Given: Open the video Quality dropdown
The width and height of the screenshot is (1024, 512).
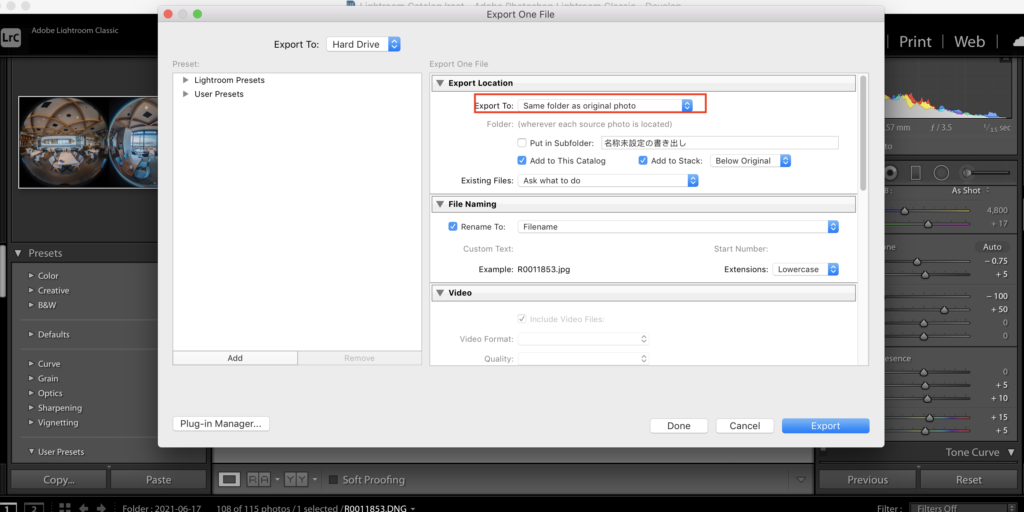Looking at the screenshot, I should [583, 359].
